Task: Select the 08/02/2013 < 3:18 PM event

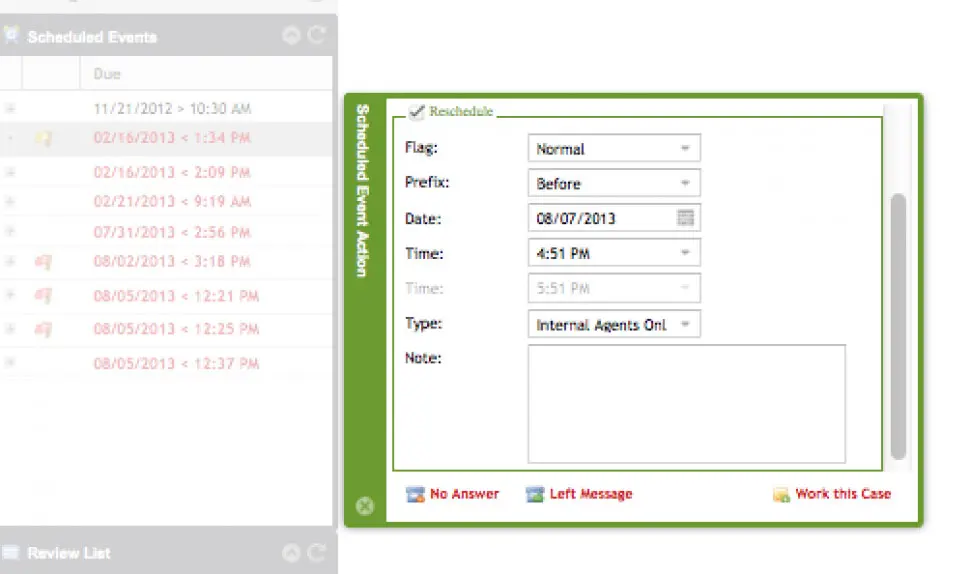Action: tap(172, 262)
